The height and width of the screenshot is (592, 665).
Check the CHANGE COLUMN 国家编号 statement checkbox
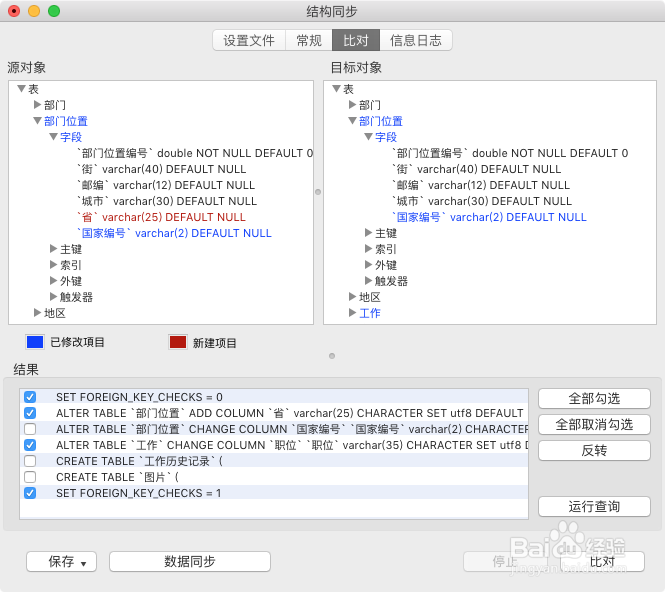pyautogui.click(x=30, y=429)
